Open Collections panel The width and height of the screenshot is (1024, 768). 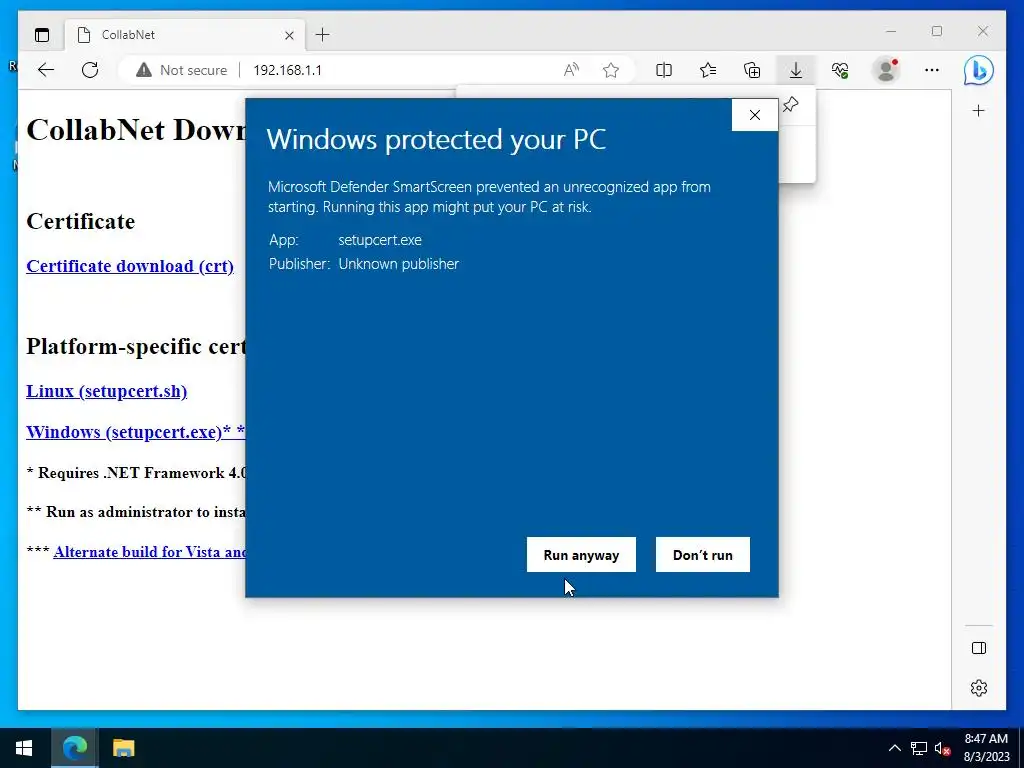(x=752, y=70)
